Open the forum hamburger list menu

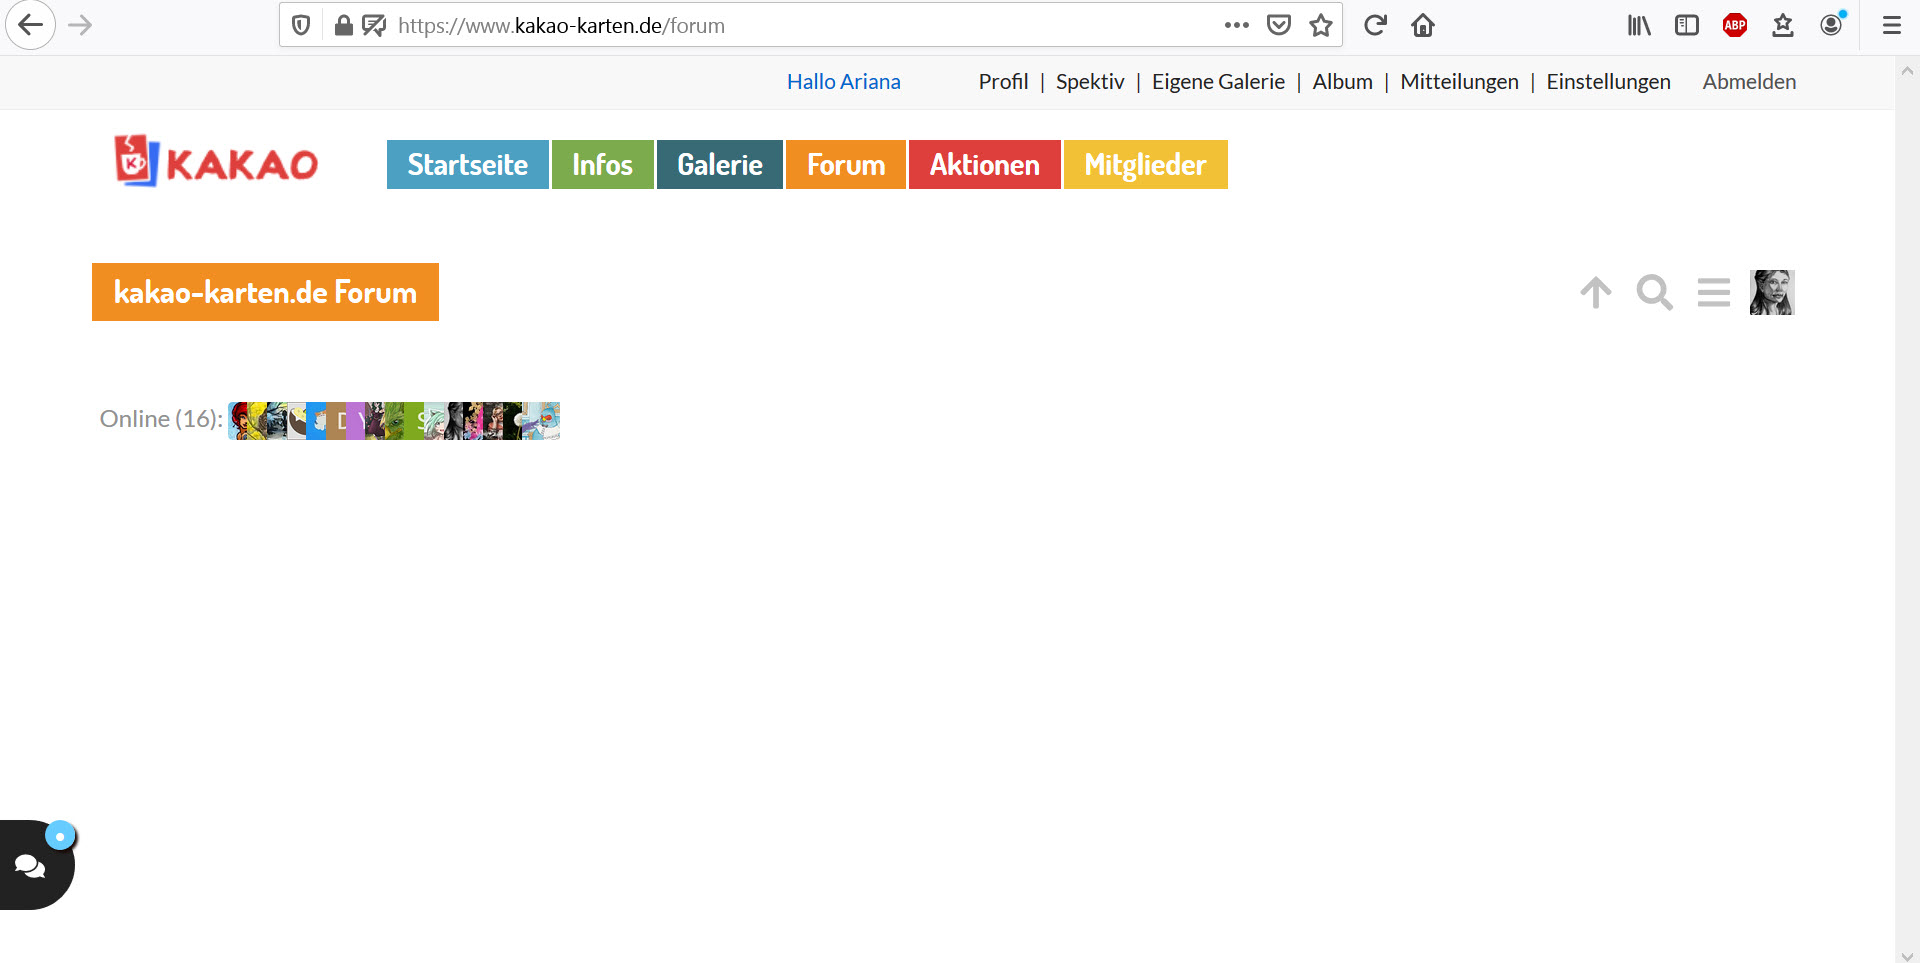pyautogui.click(x=1713, y=293)
